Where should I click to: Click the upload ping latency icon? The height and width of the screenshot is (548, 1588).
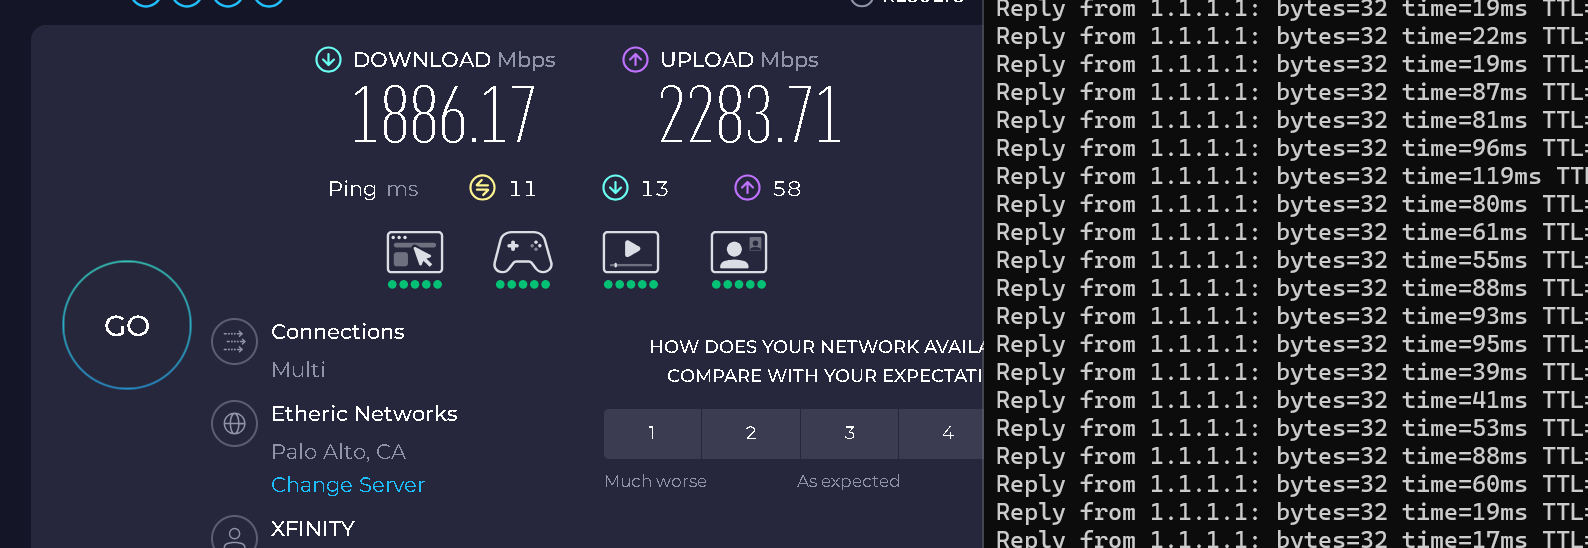coord(747,188)
